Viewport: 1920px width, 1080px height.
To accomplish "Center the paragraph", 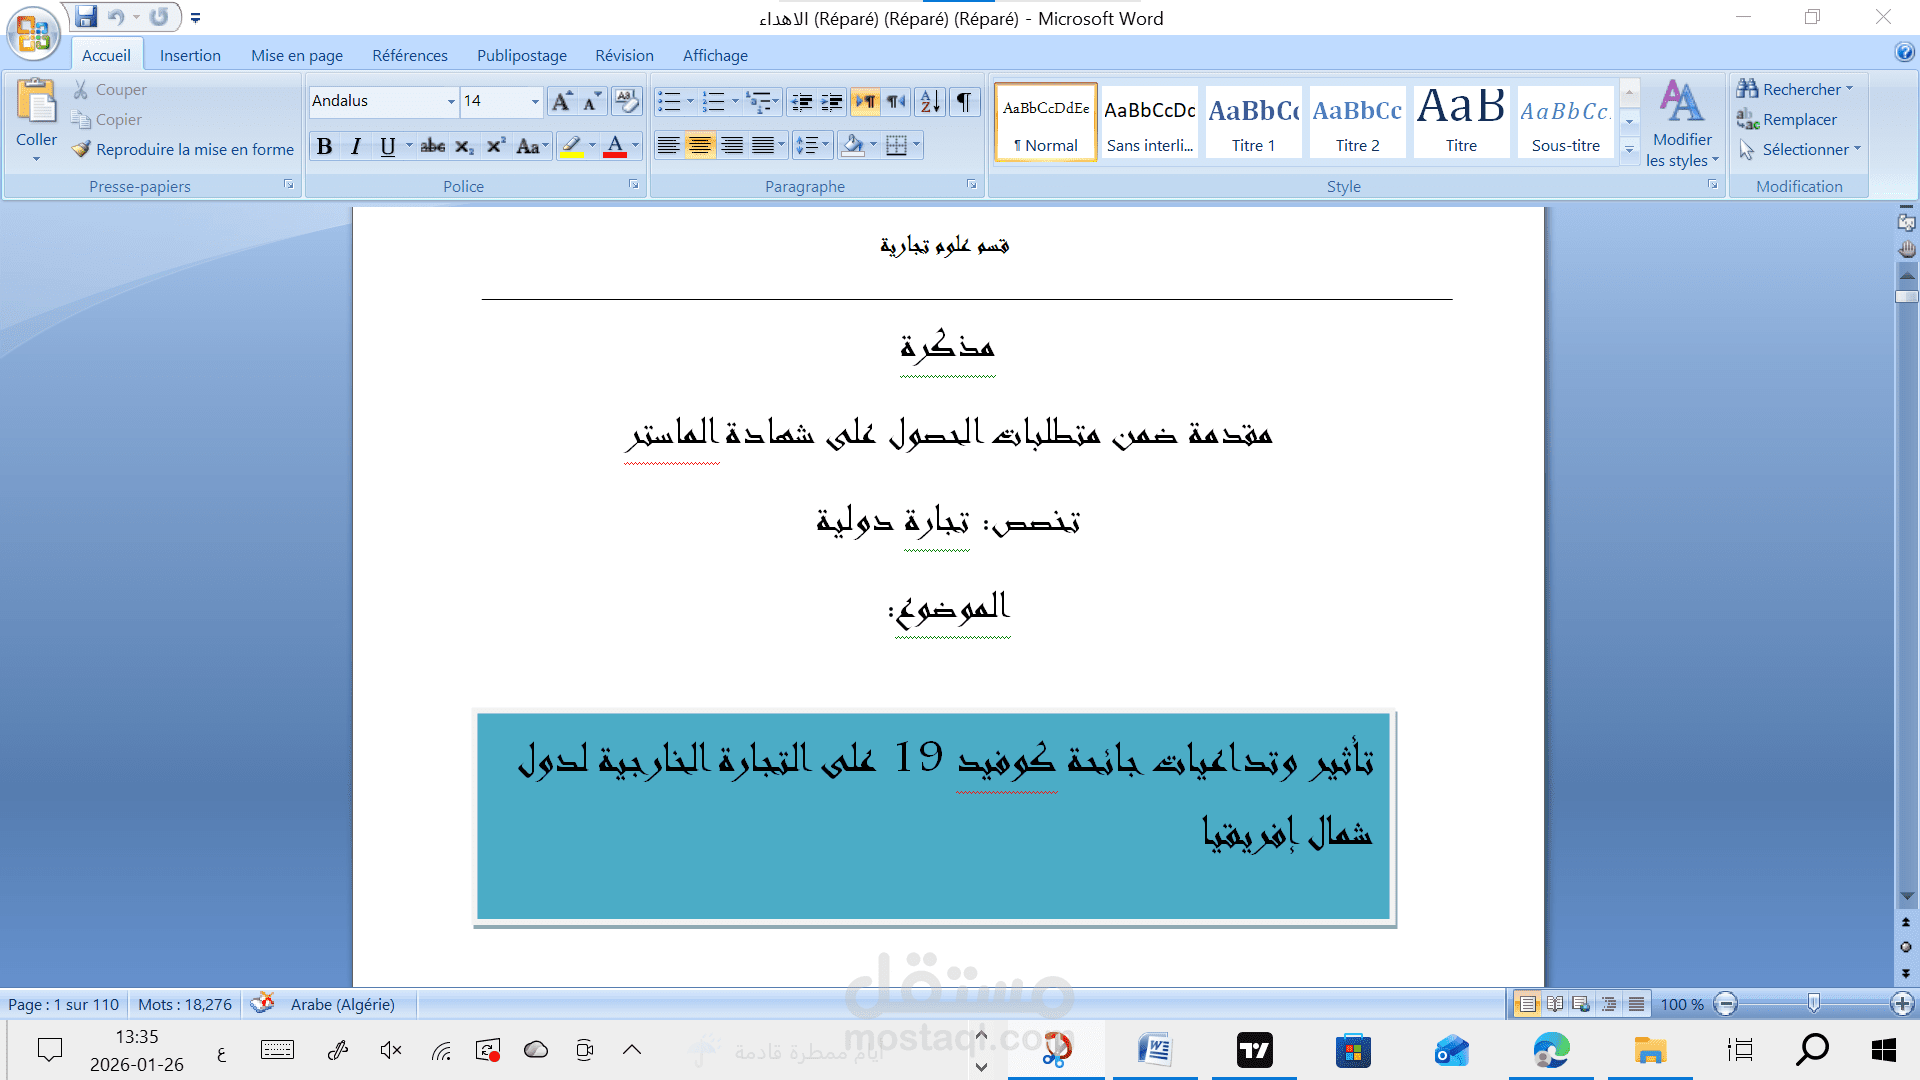I will tap(700, 146).
